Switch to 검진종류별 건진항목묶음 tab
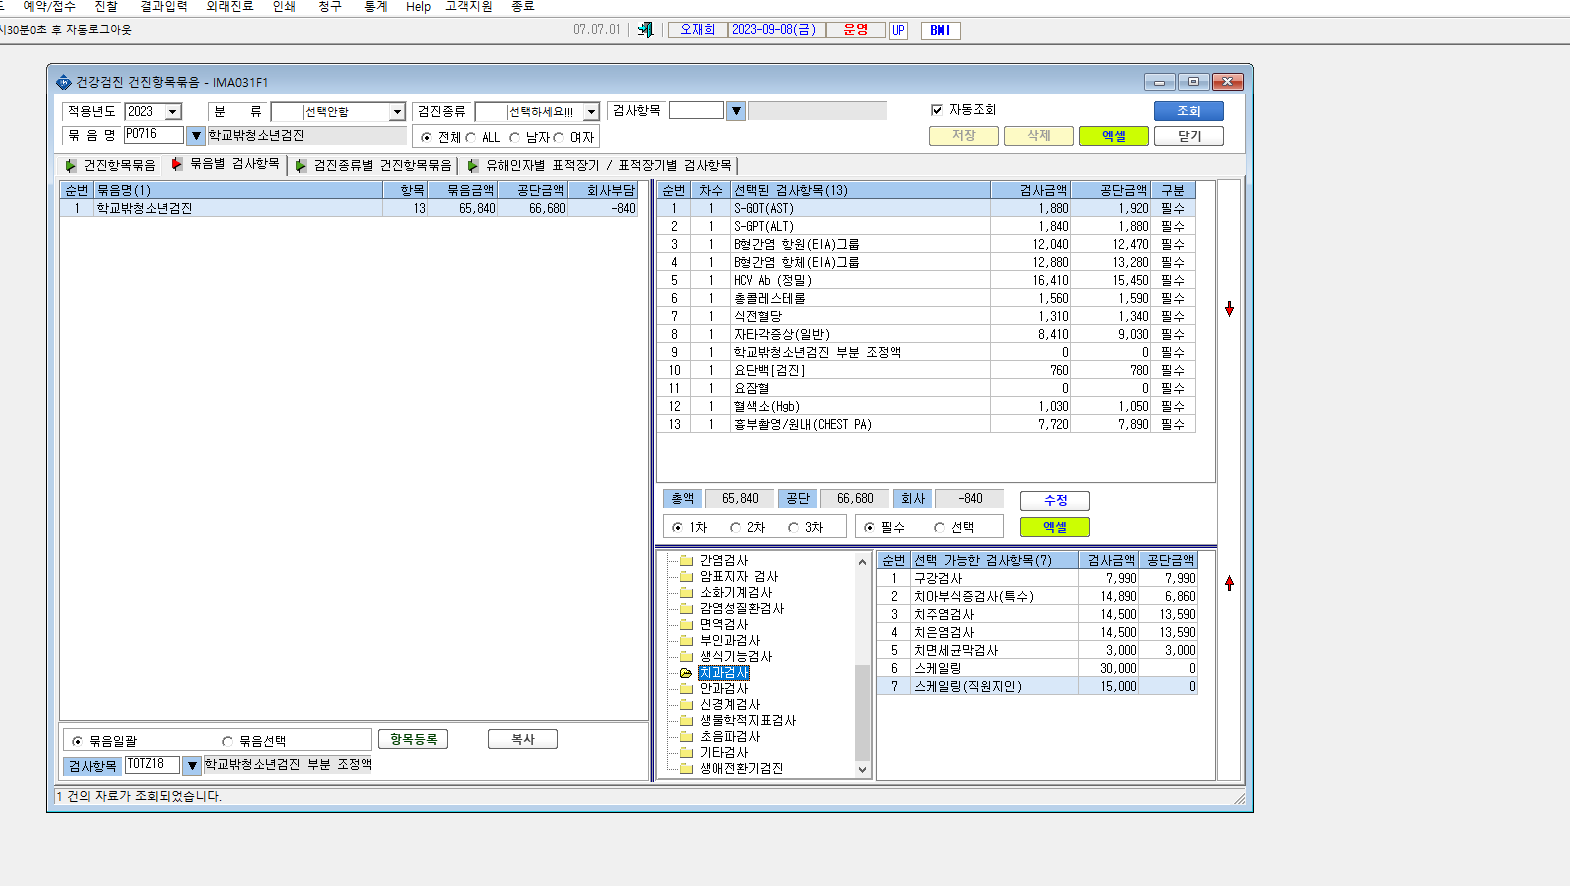The image size is (1570, 886). pos(383,165)
